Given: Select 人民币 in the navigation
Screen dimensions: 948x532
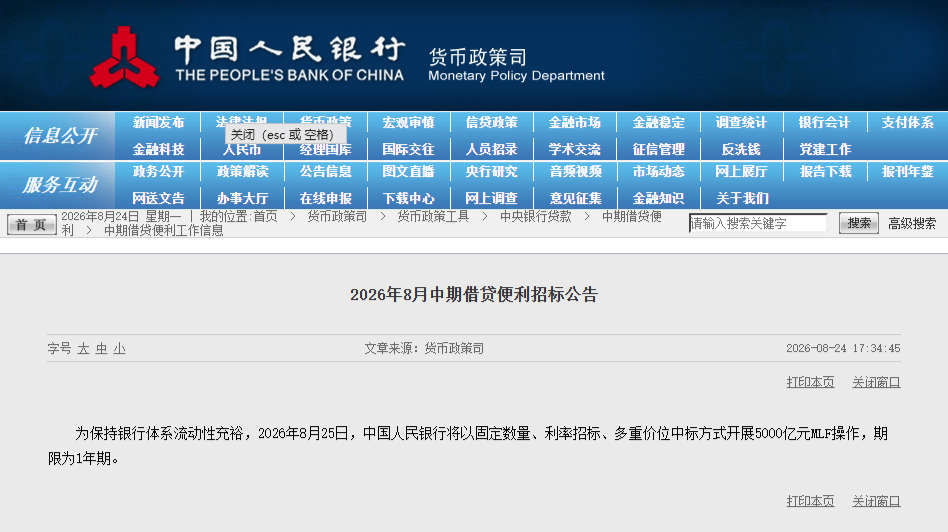Looking at the screenshot, I should [x=242, y=149].
